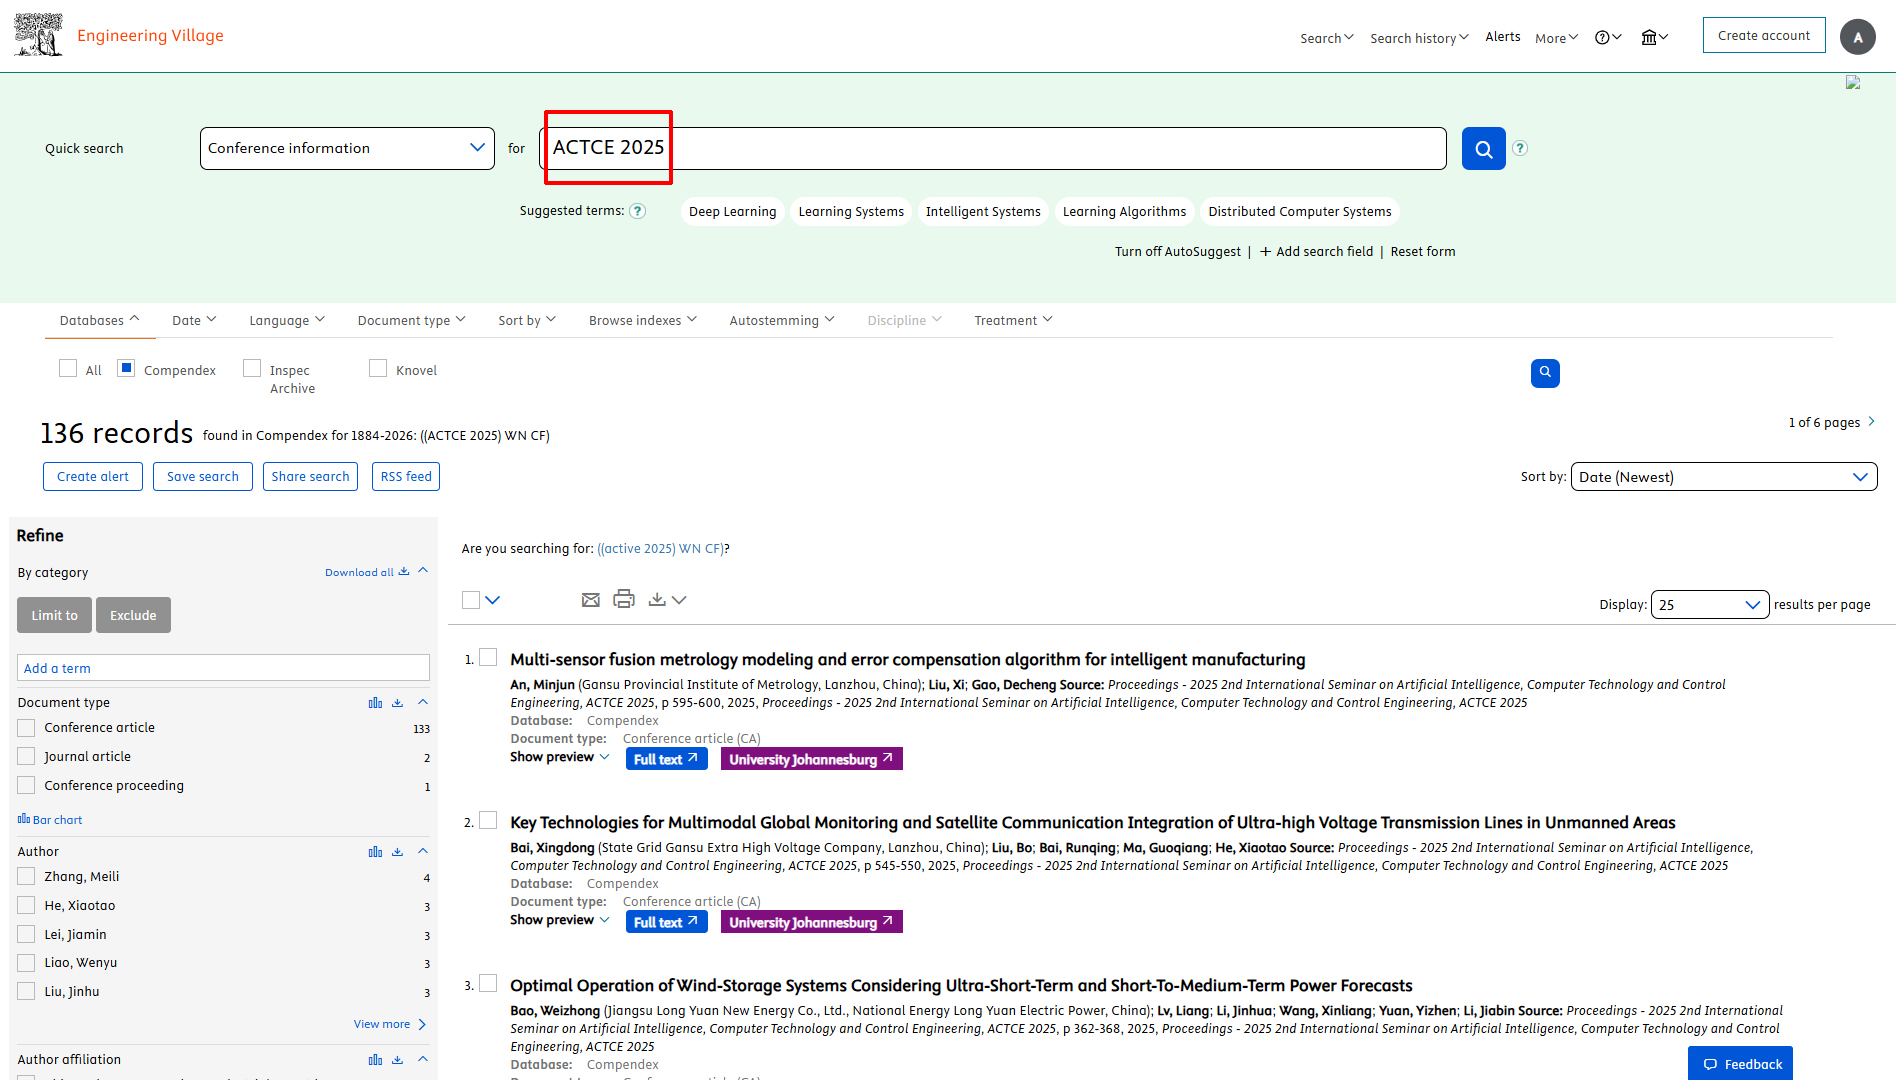Open the search help question mark icon
Screen dimensions: 1896x1080
(1520, 148)
